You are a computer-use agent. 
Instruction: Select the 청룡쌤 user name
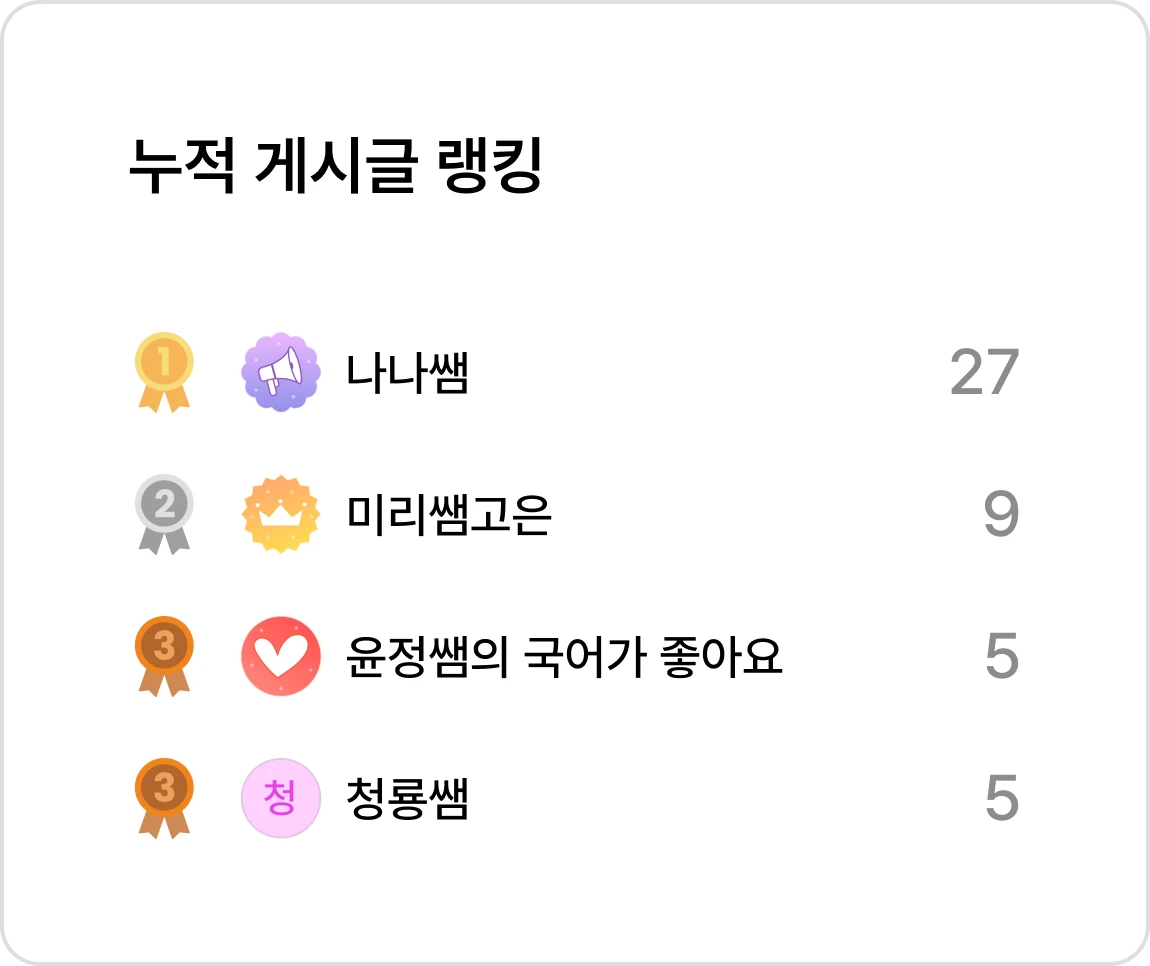(x=407, y=798)
